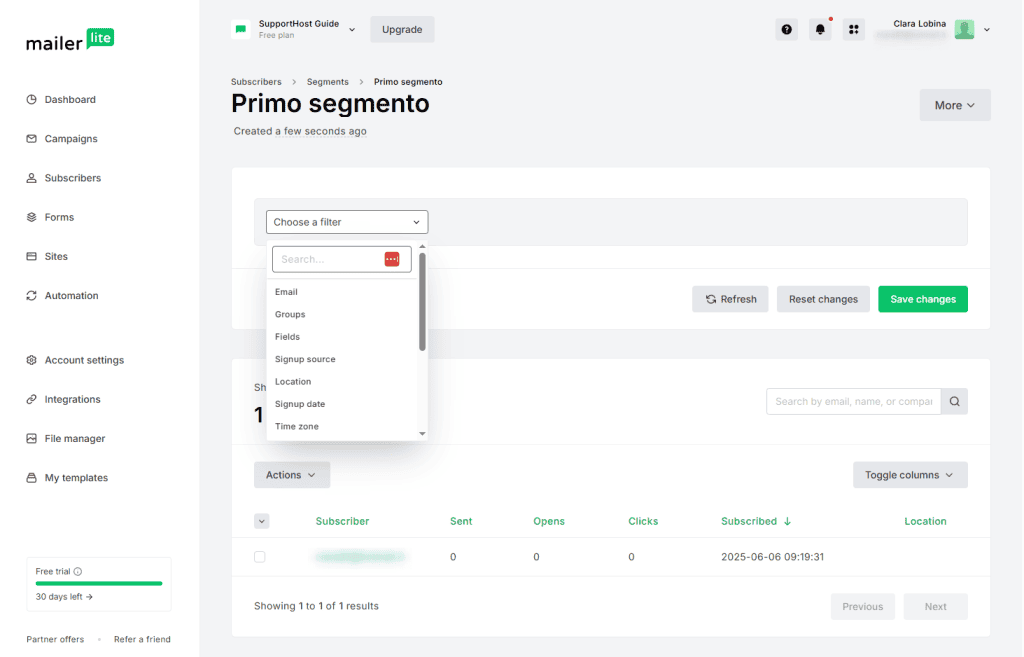The image size is (1024, 657).
Task: Click the filter list scrollbar thumb
Action: (423, 302)
